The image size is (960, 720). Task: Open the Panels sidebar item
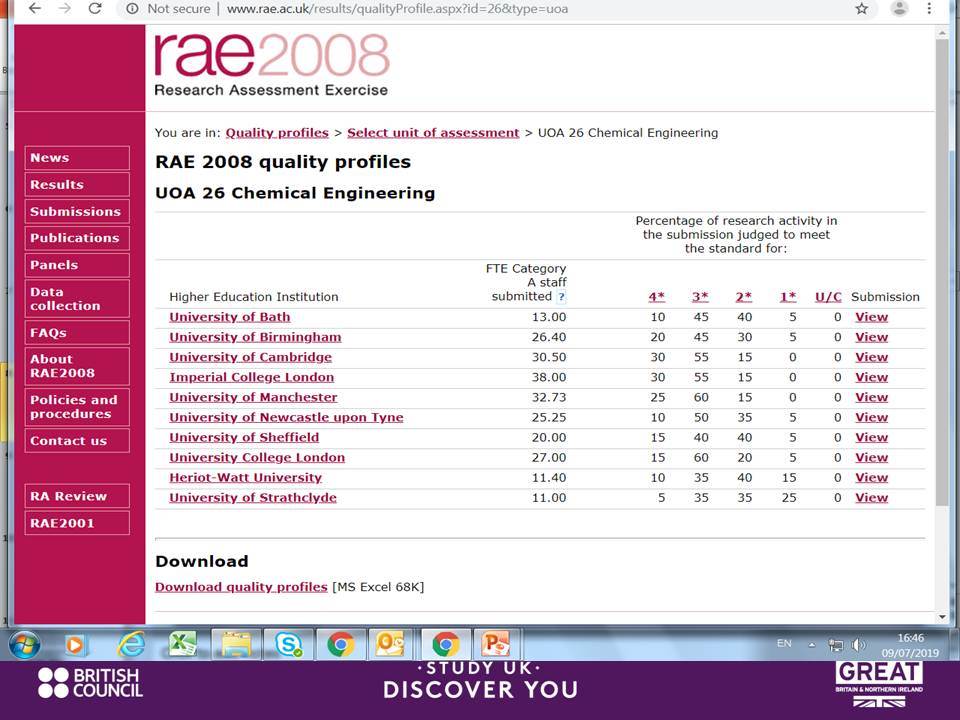tap(77, 265)
